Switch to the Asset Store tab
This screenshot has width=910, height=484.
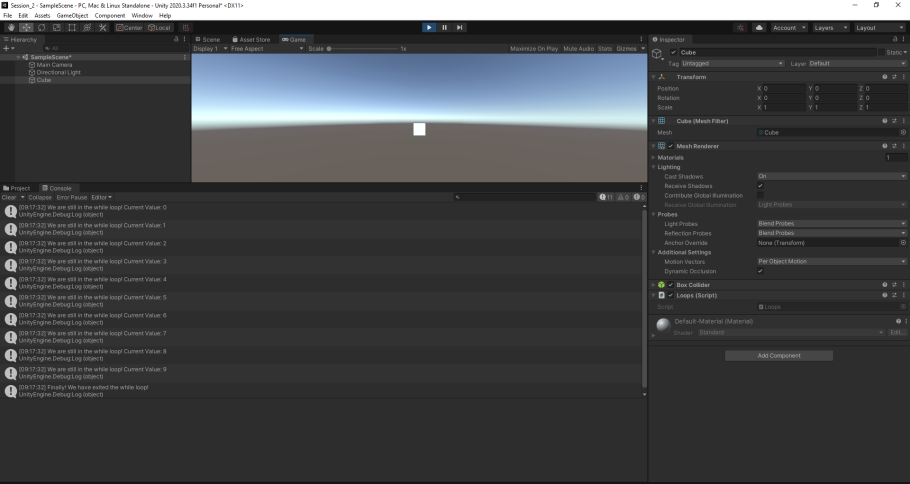tap(251, 39)
